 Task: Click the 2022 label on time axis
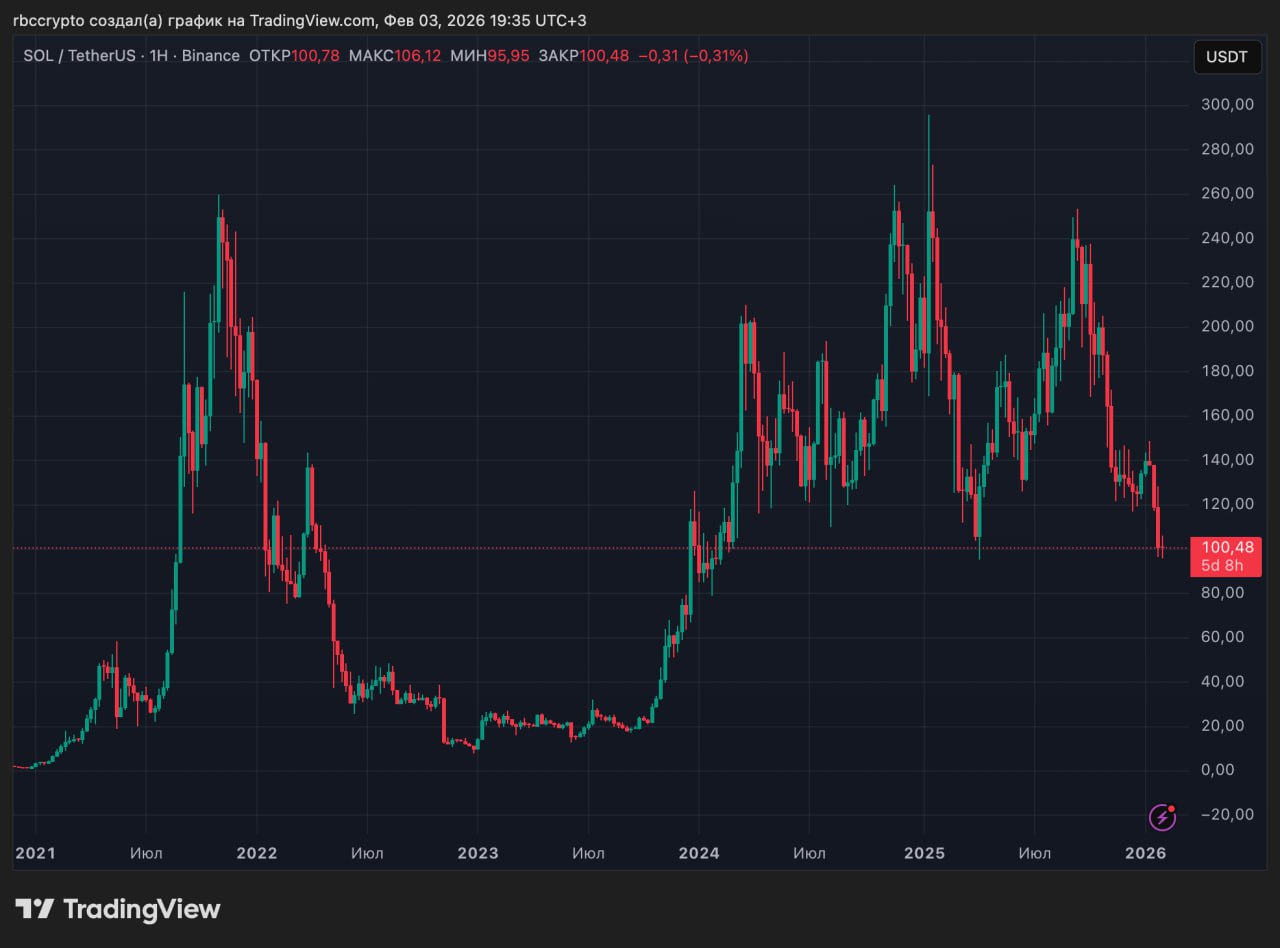(x=257, y=853)
